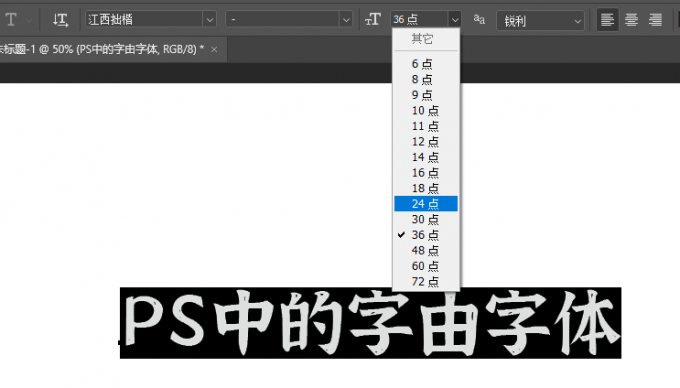Screen dimensions: 680x388
Task: Click the anti-aliasing aa icon
Action: click(x=479, y=20)
